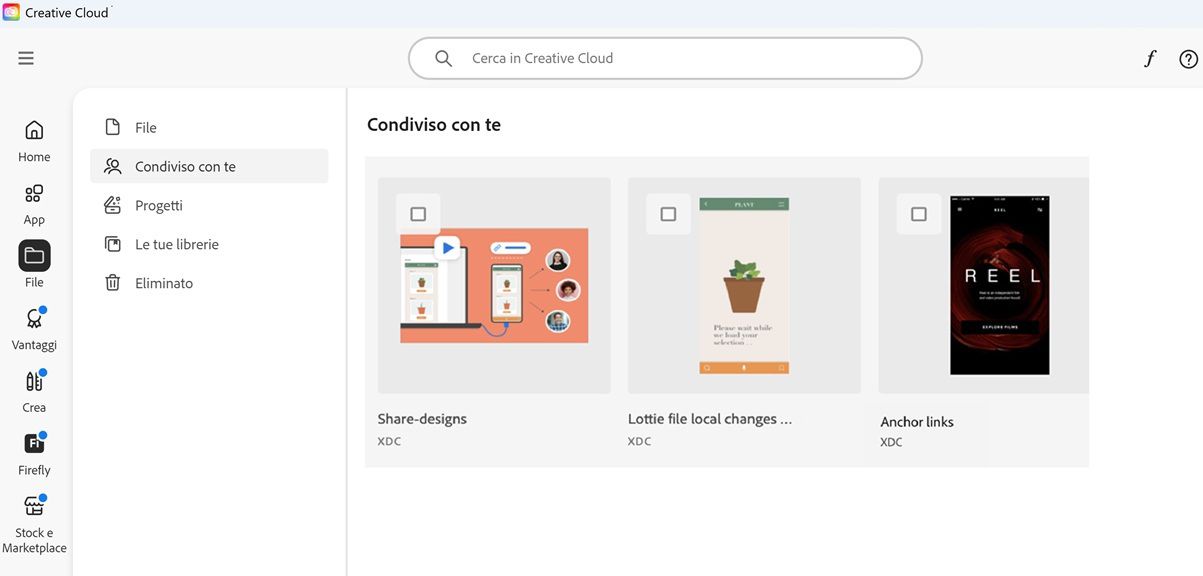Viewport: 1203px width, 576px height.
Task: Select the Lottie file checkbox
Action: [668, 214]
